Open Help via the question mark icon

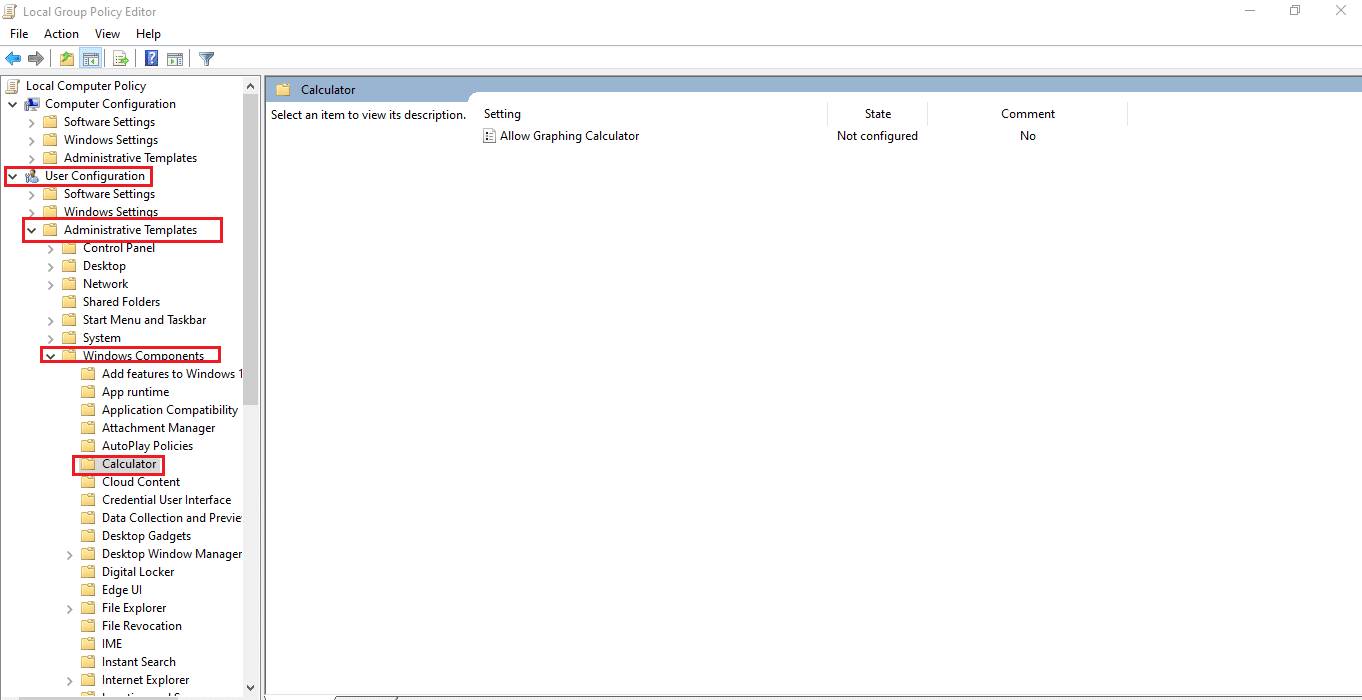[152, 58]
